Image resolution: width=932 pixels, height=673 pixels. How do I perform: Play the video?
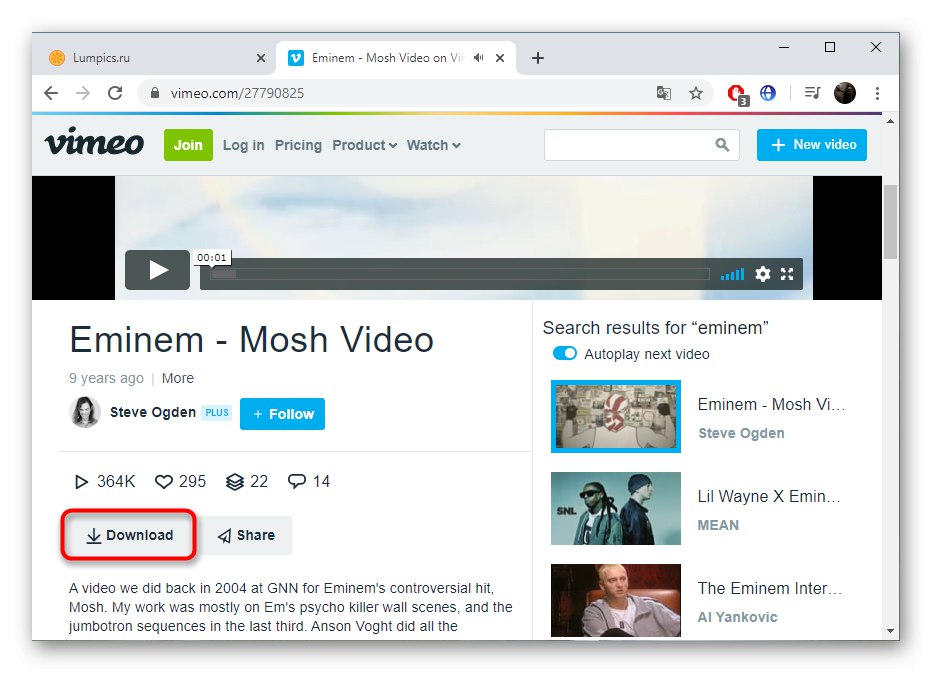[158, 270]
